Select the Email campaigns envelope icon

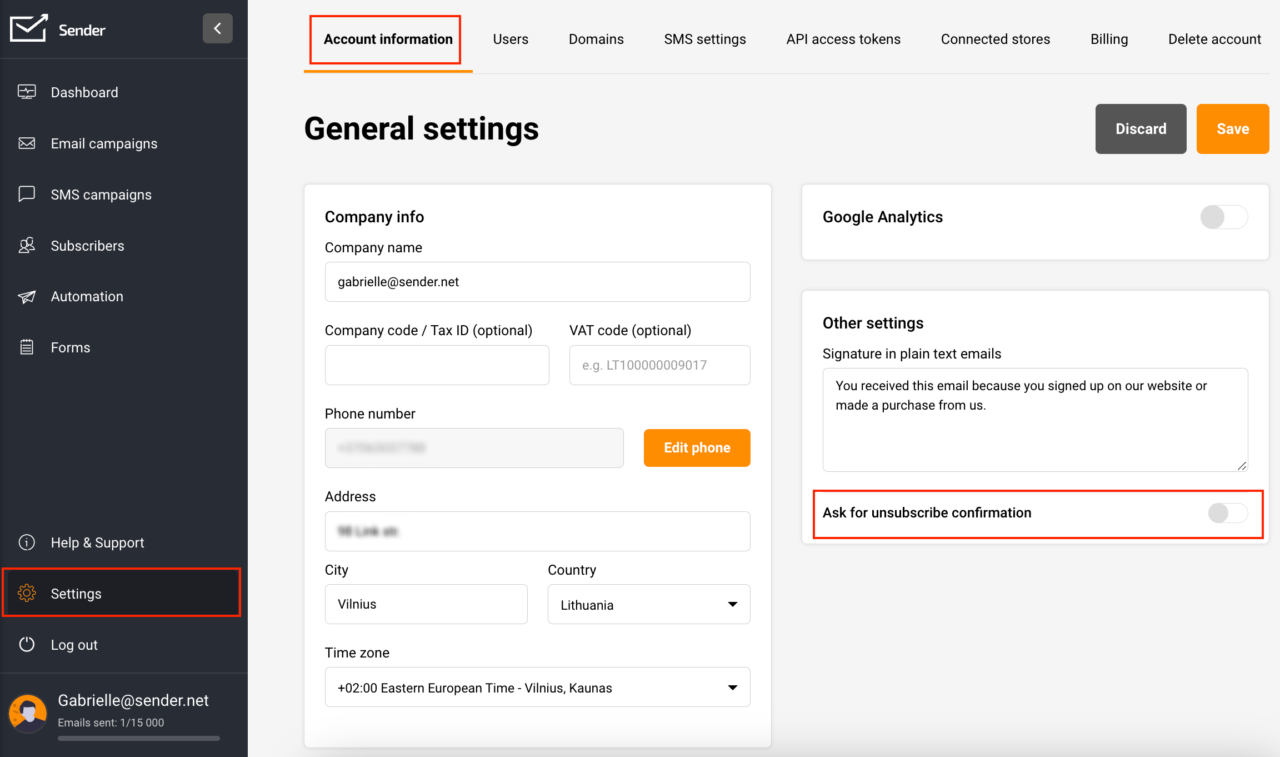tap(27, 142)
